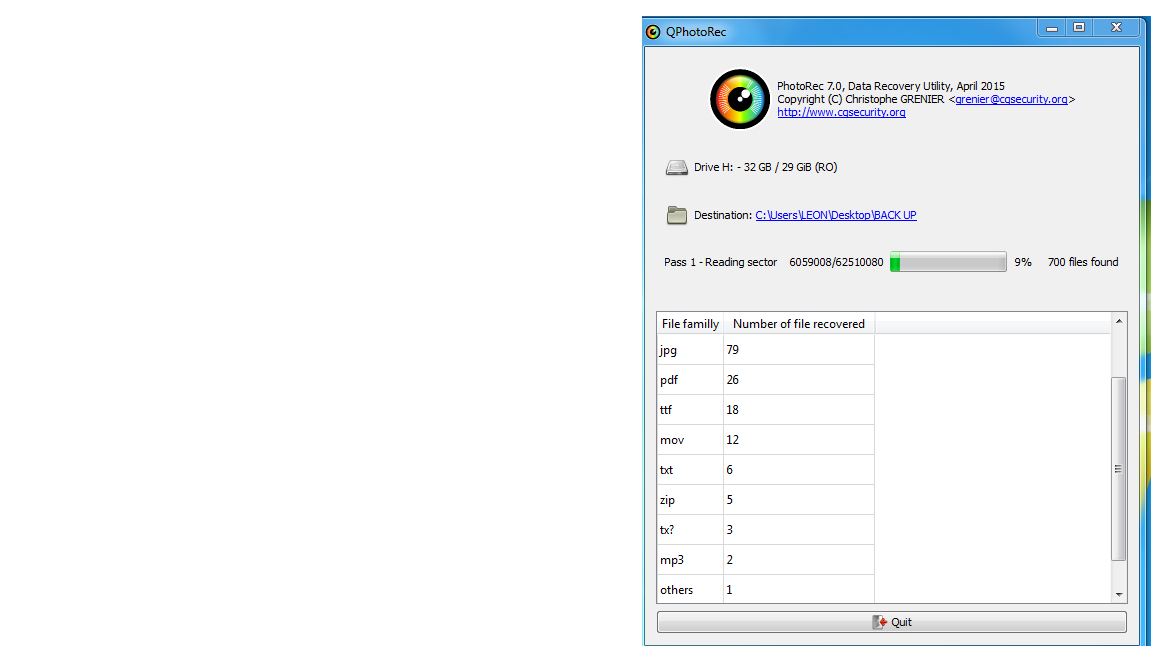Close the QPhotoRec window
The image size is (1152, 648).
(x=1116, y=28)
